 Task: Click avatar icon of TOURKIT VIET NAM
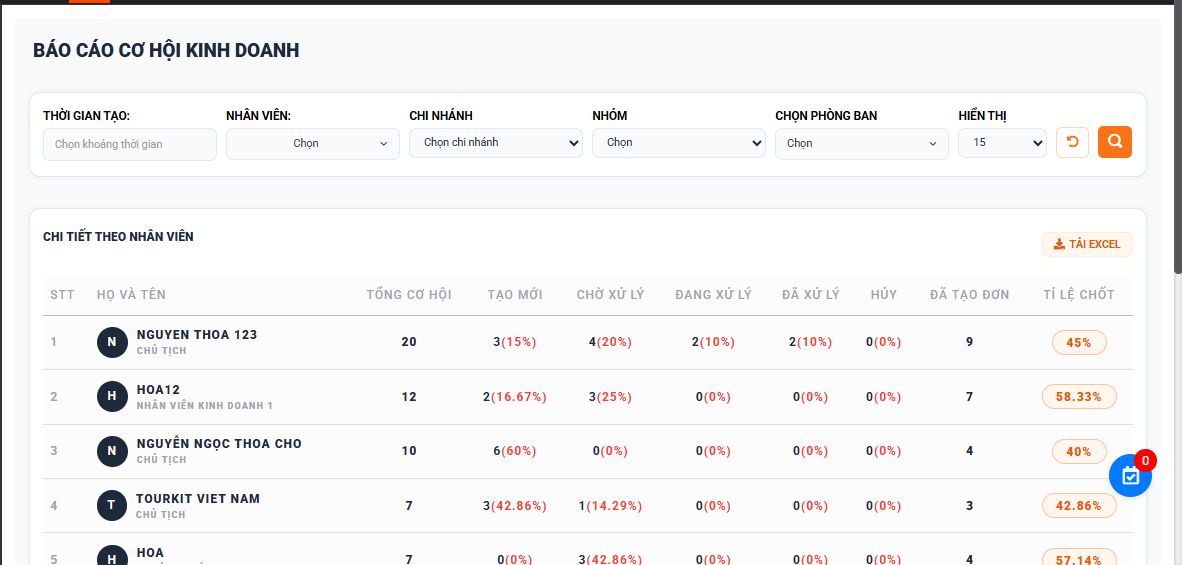[112, 506]
